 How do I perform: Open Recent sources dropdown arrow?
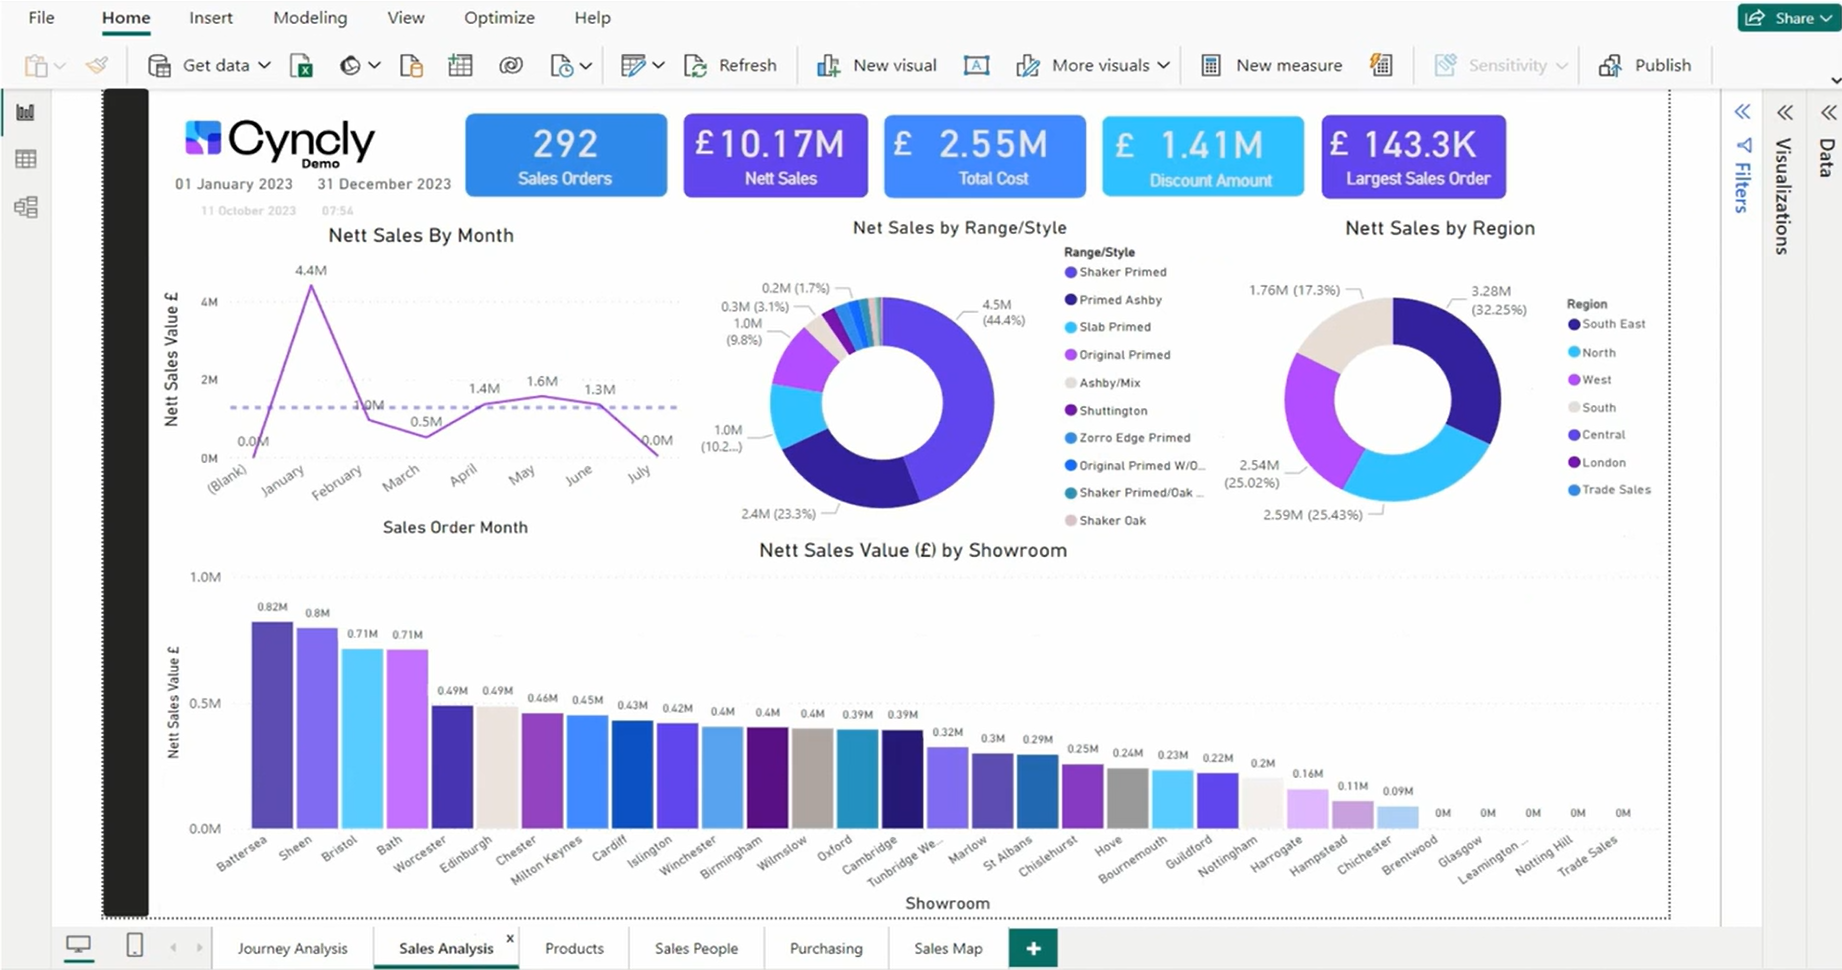coord(586,66)
